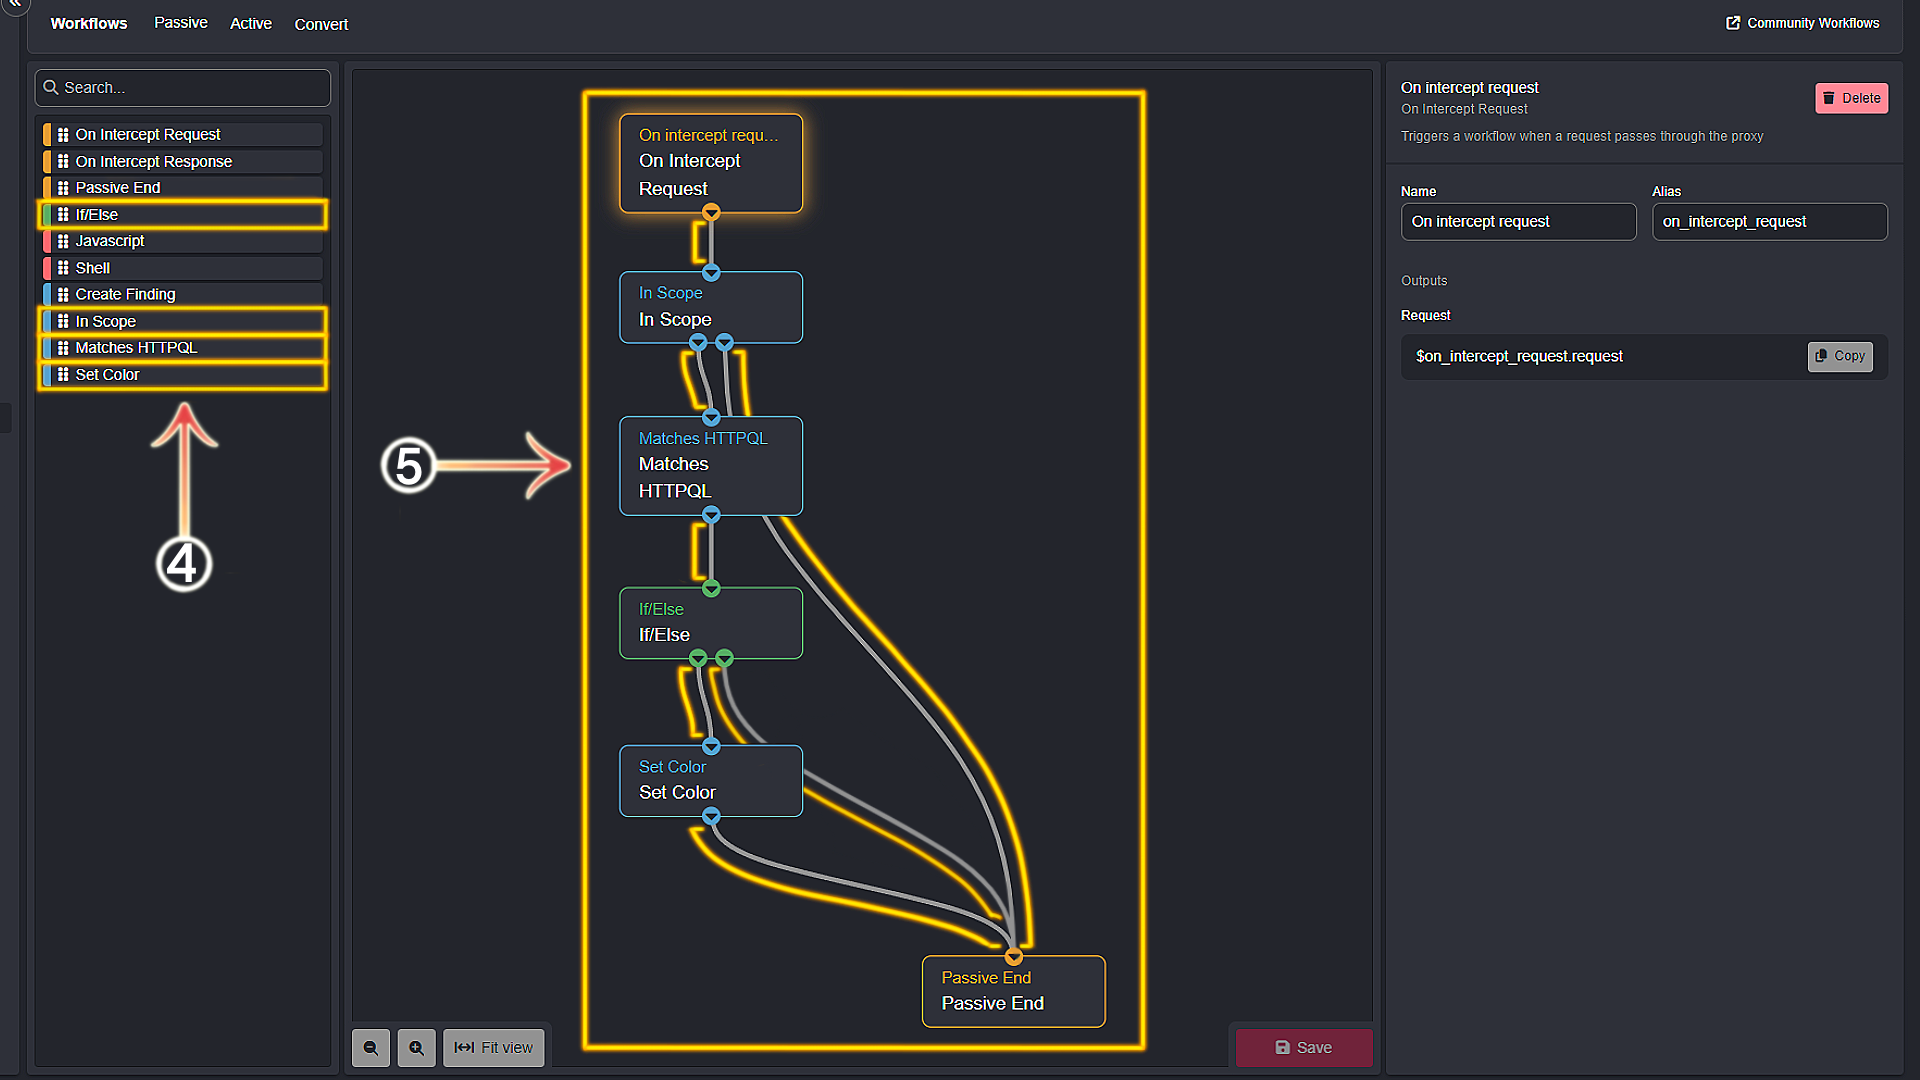Click the If/Else node icon

(63, 214)
